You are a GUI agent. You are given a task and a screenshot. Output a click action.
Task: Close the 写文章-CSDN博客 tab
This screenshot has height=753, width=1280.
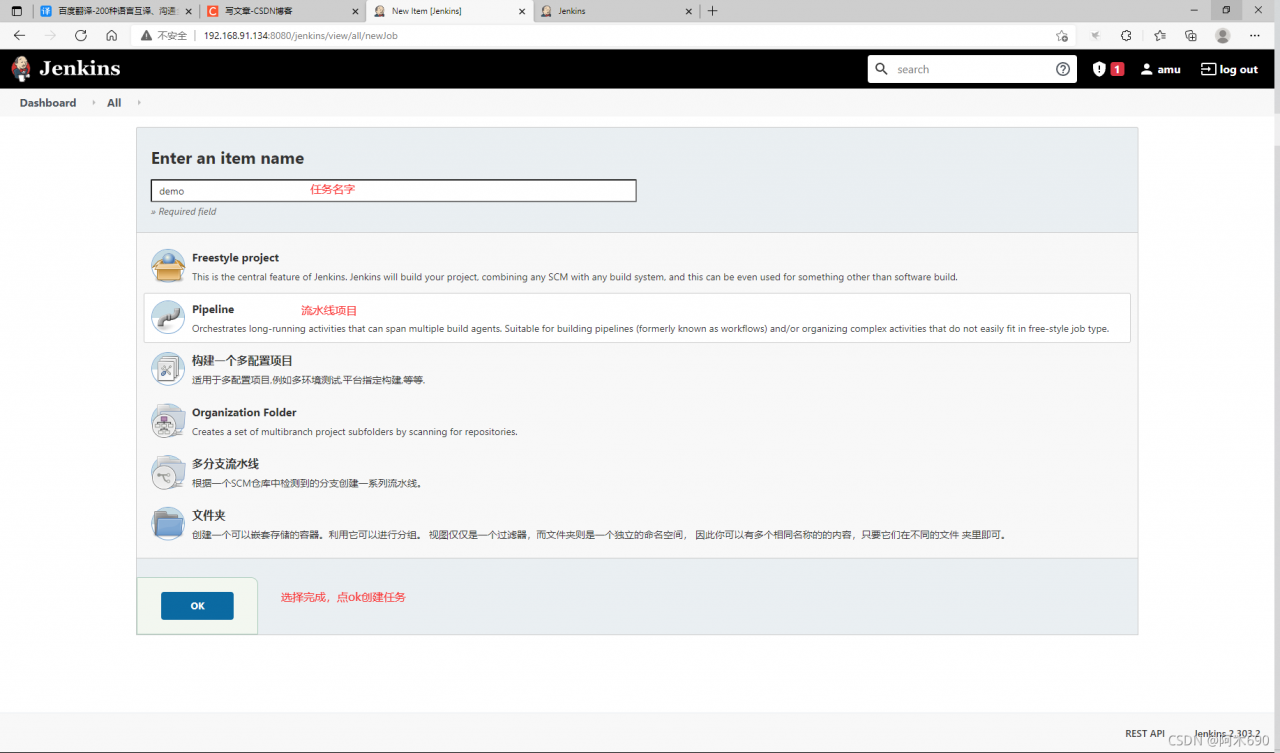355,11
